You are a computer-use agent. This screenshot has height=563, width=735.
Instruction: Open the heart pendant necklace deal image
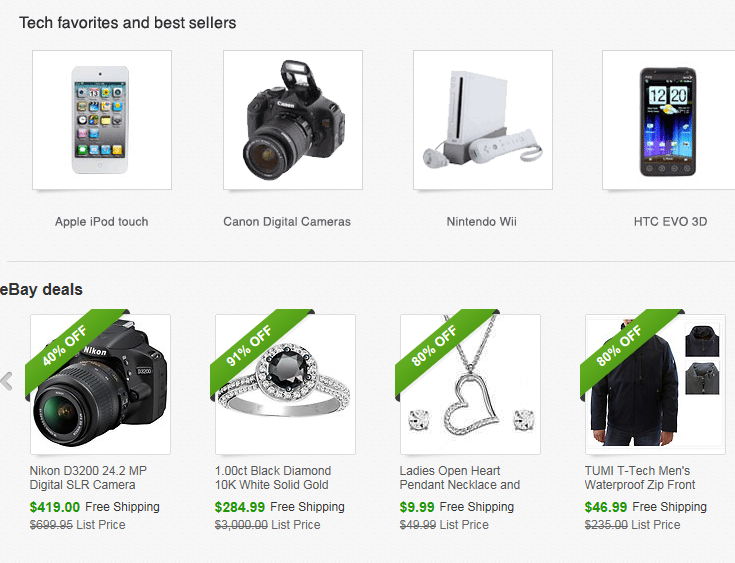tap(471, 384)
